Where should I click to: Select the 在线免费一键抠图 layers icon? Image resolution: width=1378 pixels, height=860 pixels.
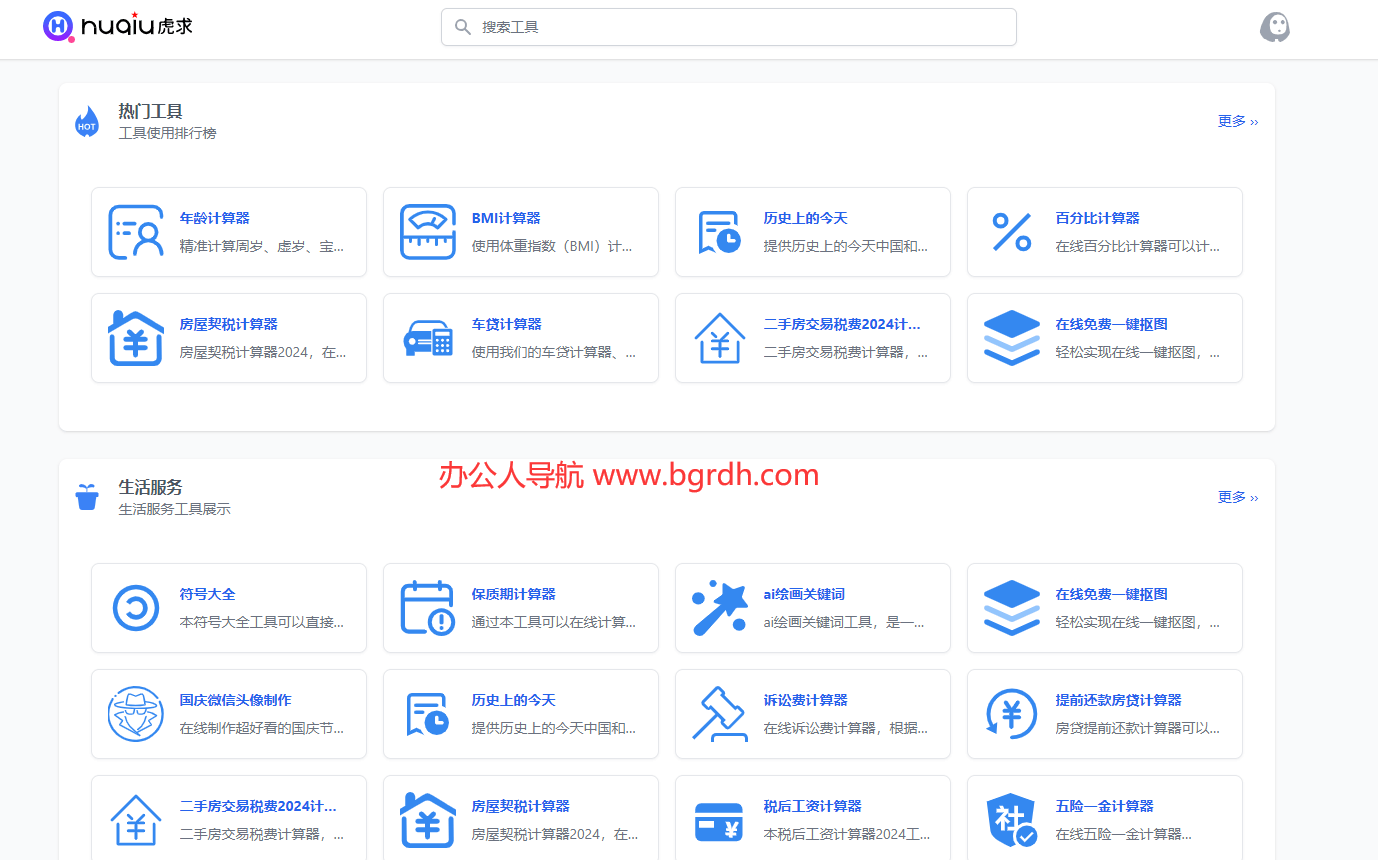(1012, 337)
